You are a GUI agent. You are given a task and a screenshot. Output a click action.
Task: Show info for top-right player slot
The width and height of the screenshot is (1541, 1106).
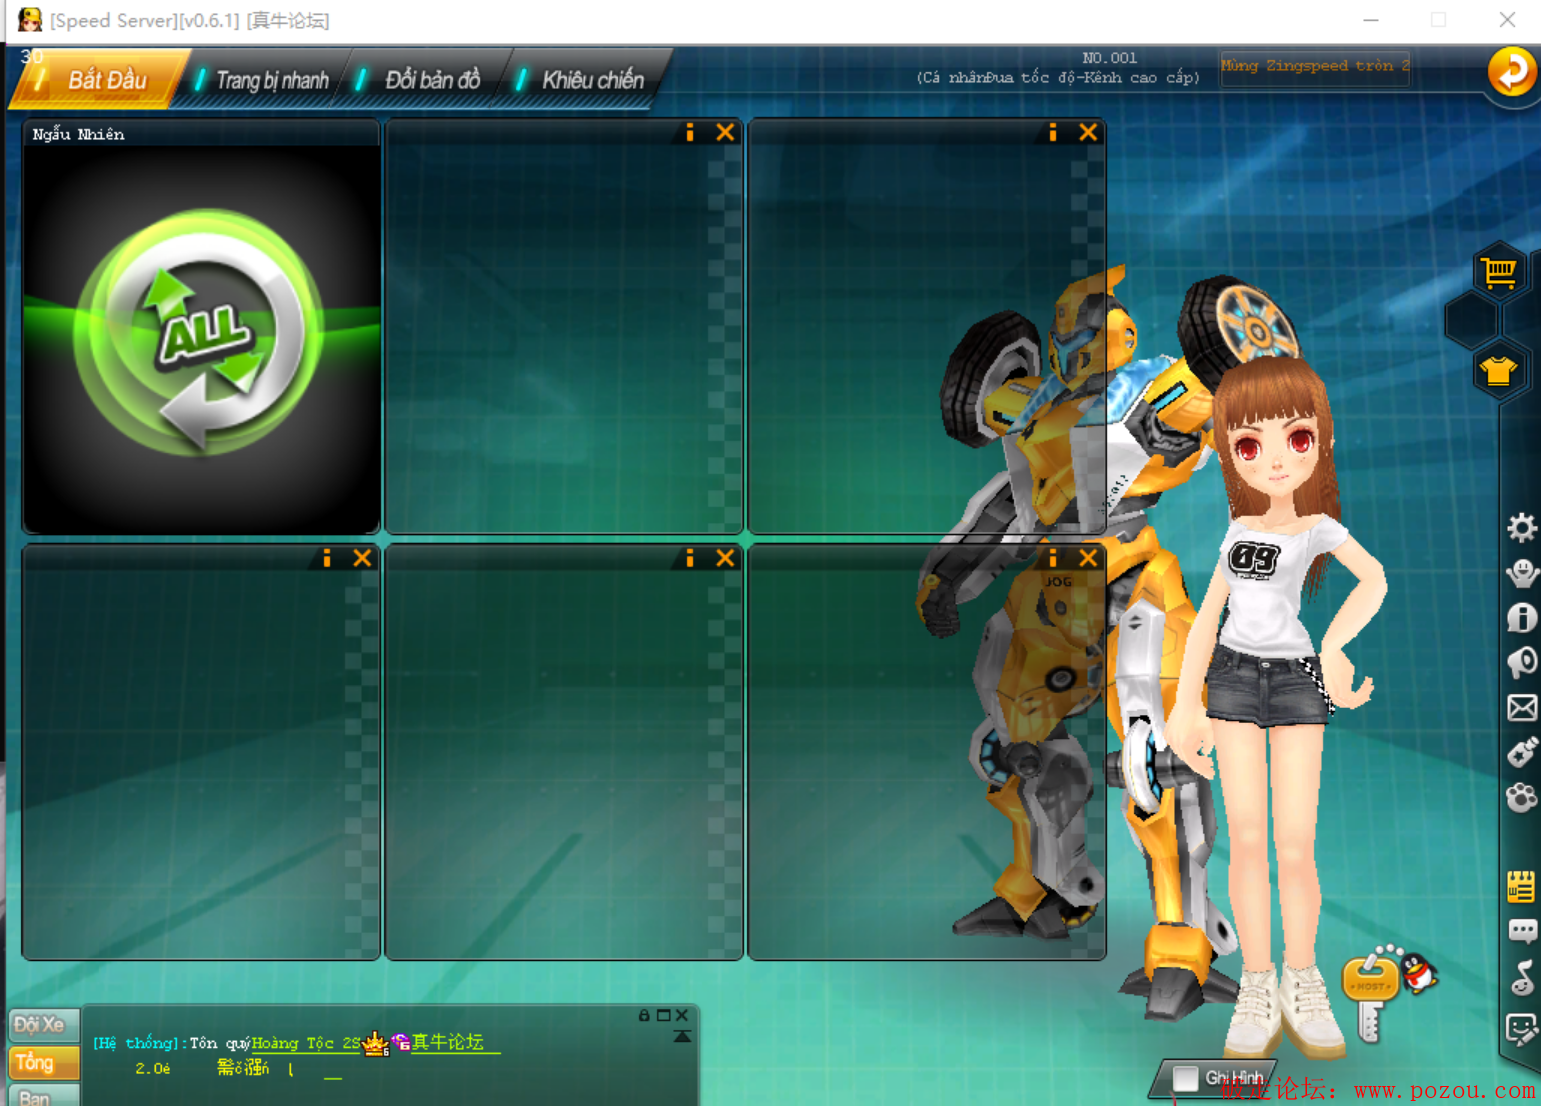pos(1053,132)
